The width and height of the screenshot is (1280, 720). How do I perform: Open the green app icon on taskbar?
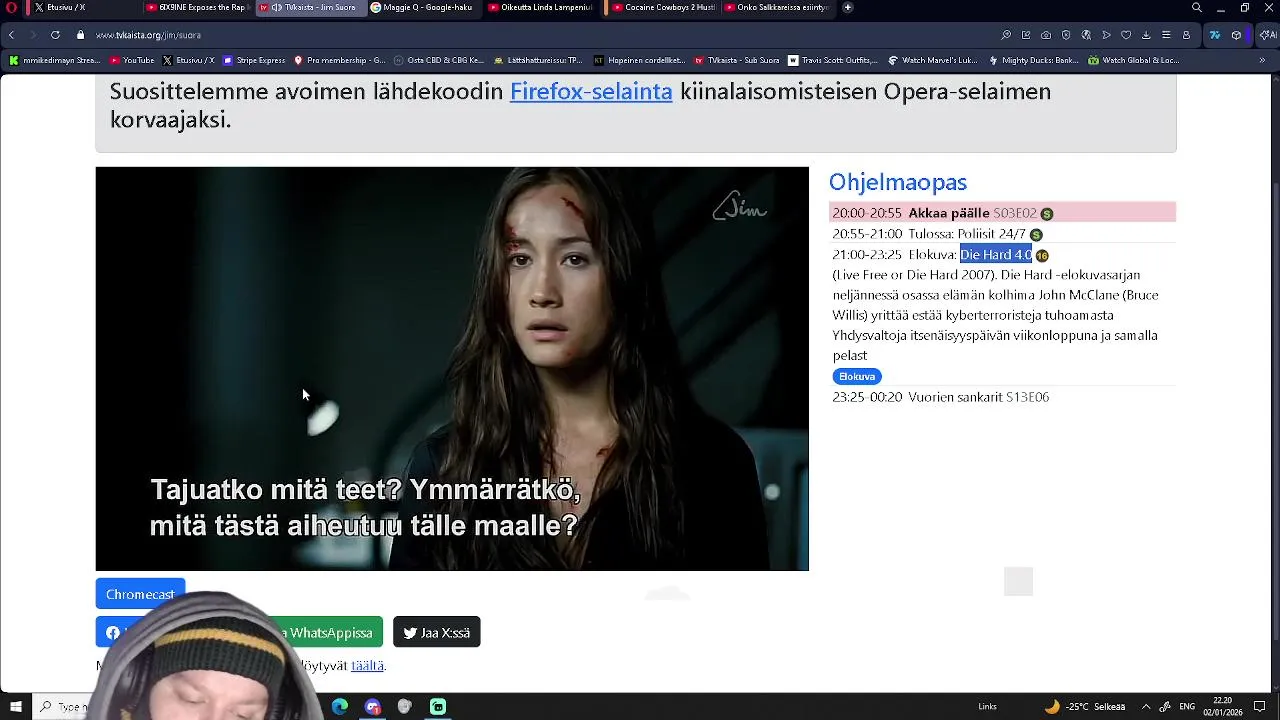pos(438,707)
